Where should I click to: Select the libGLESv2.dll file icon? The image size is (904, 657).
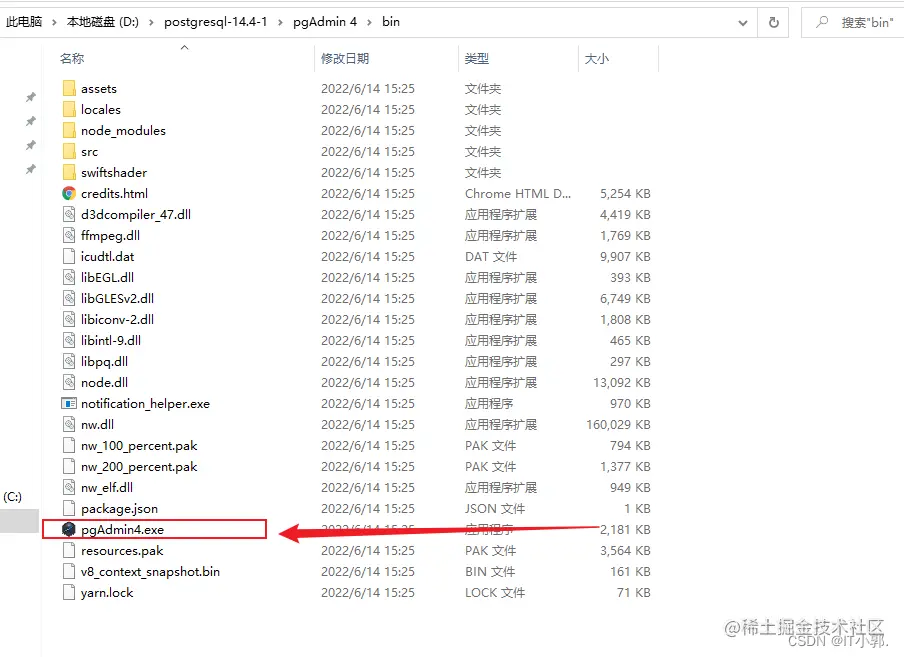point(69,299)
